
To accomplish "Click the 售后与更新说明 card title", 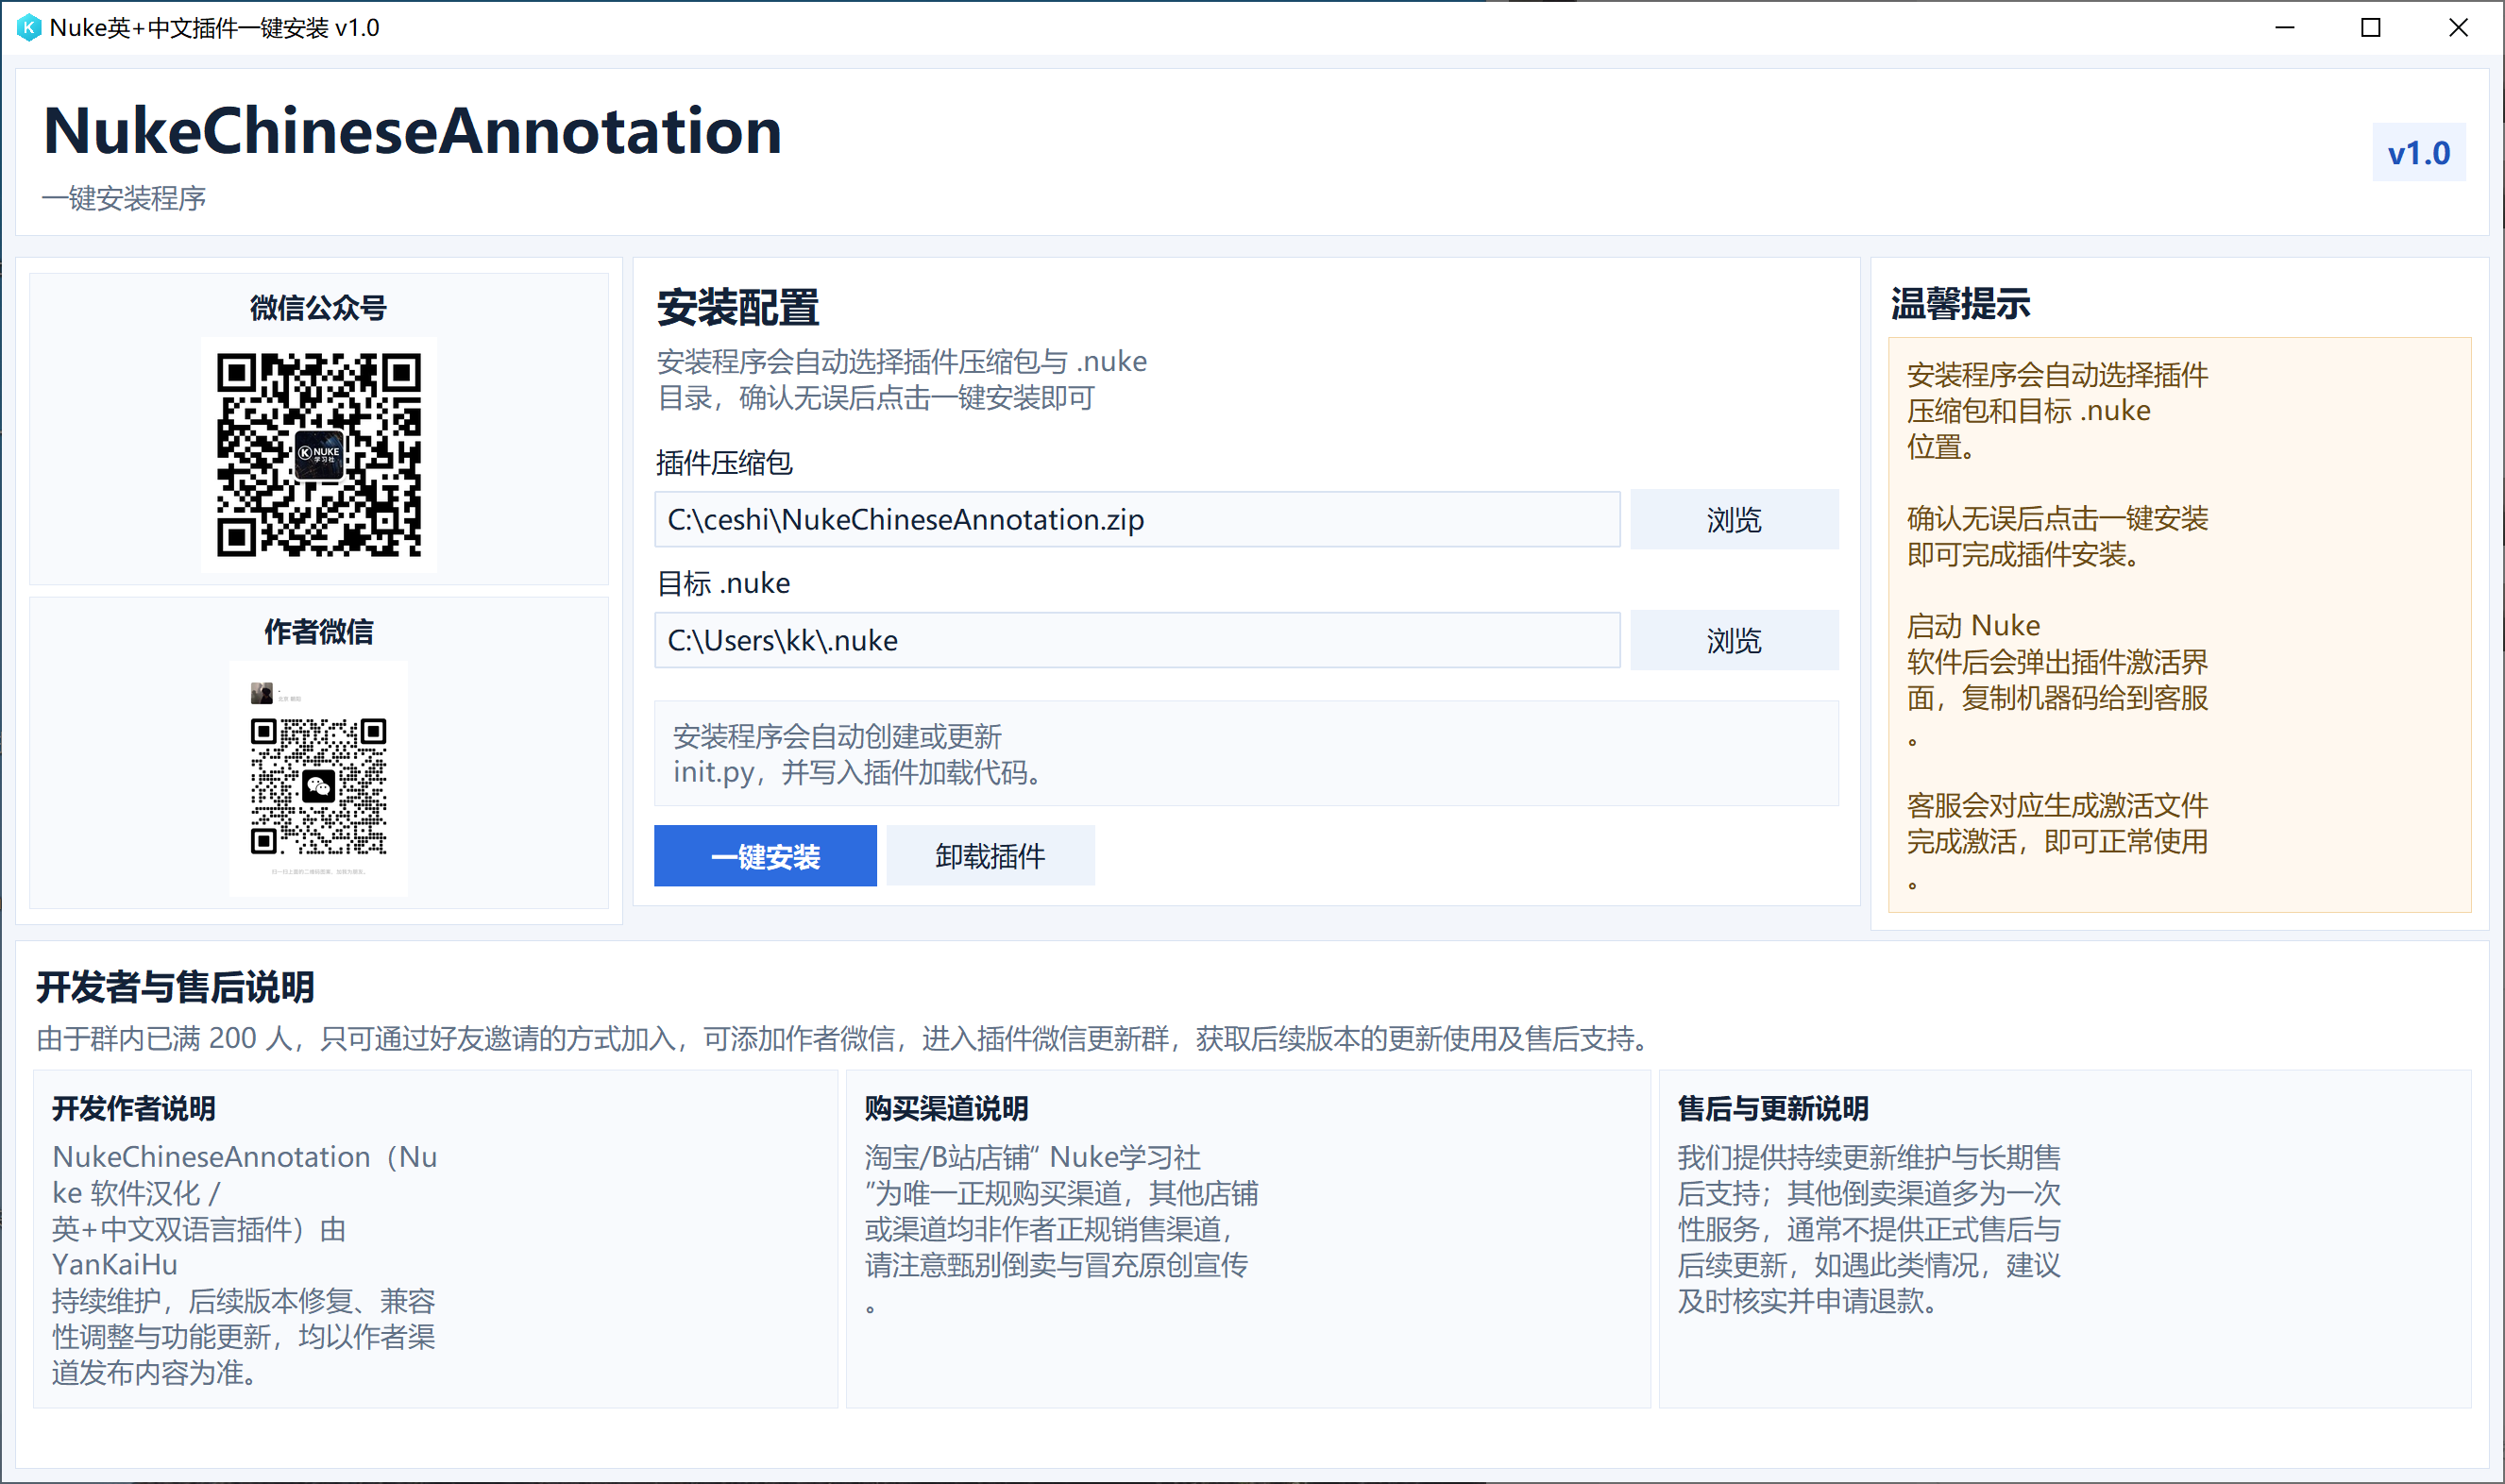I will pos(1773,1109).
